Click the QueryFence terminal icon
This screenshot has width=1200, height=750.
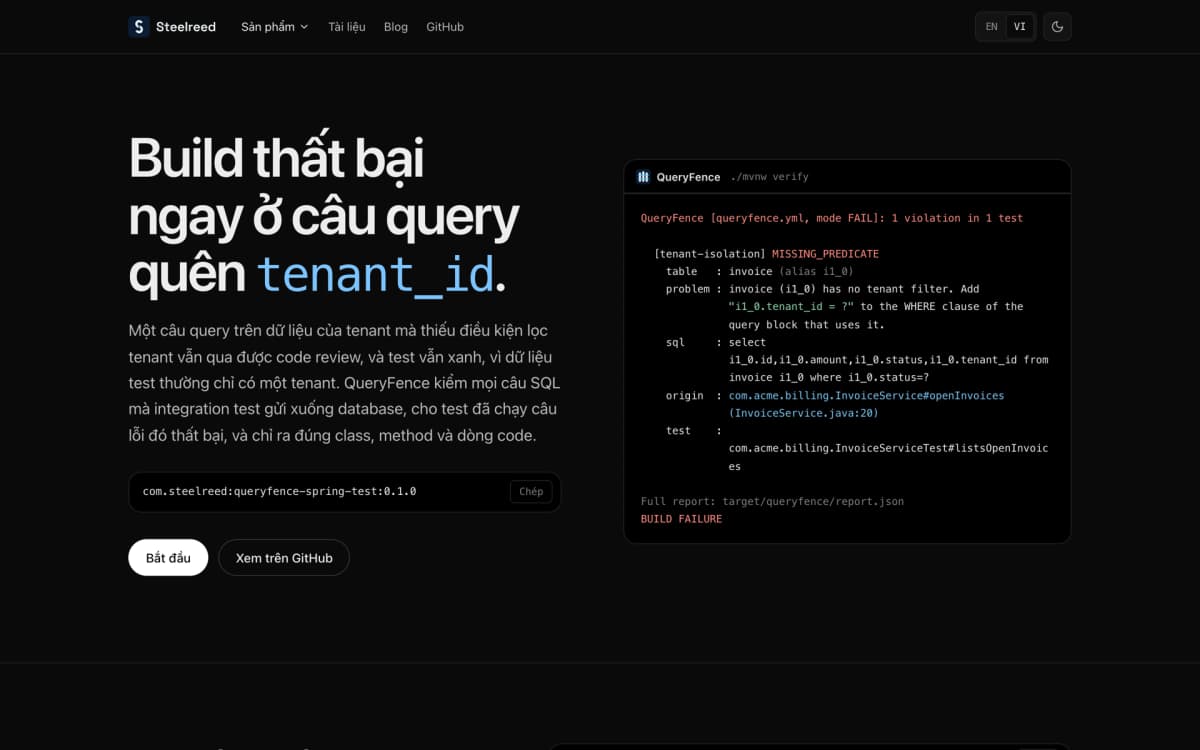pyautogui.click(x=643, y=177)
